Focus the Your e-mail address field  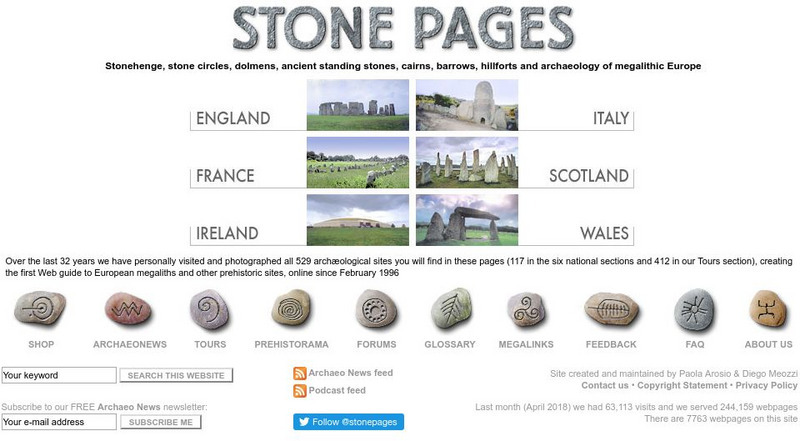(x=59, y=422)
